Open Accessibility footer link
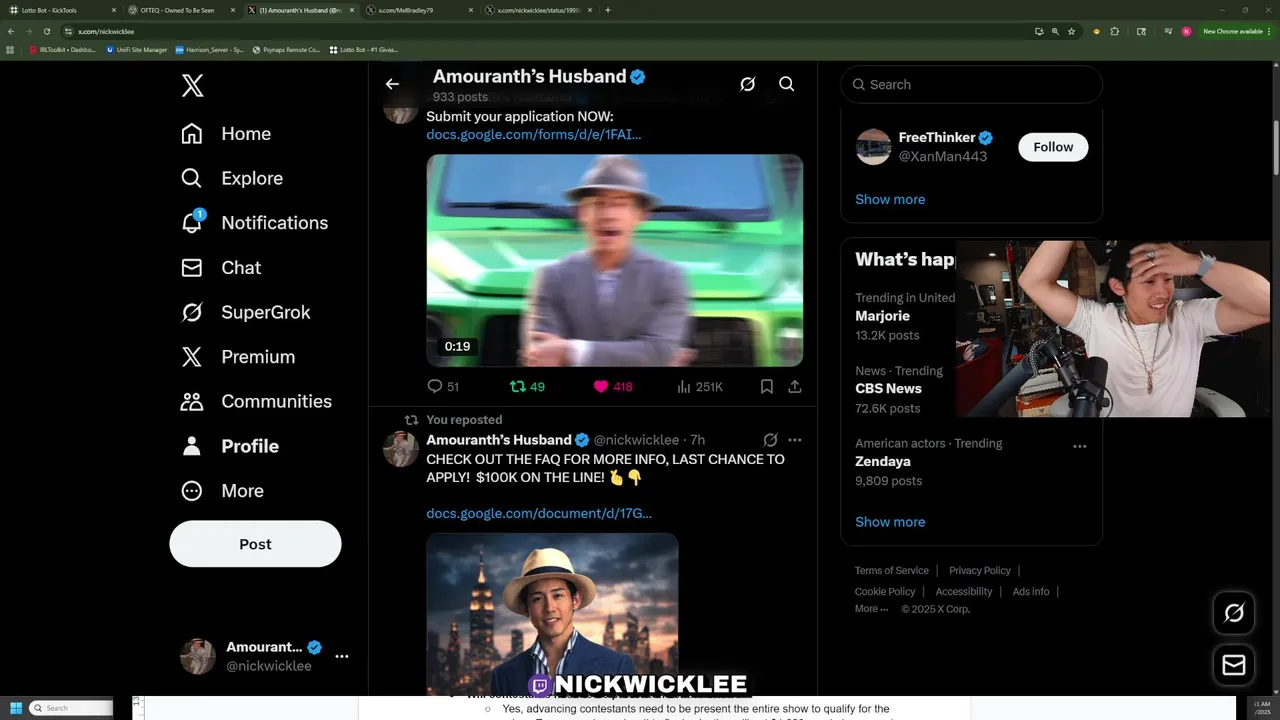Viewport: 1280px width, 720px height. tap(964, 591)
